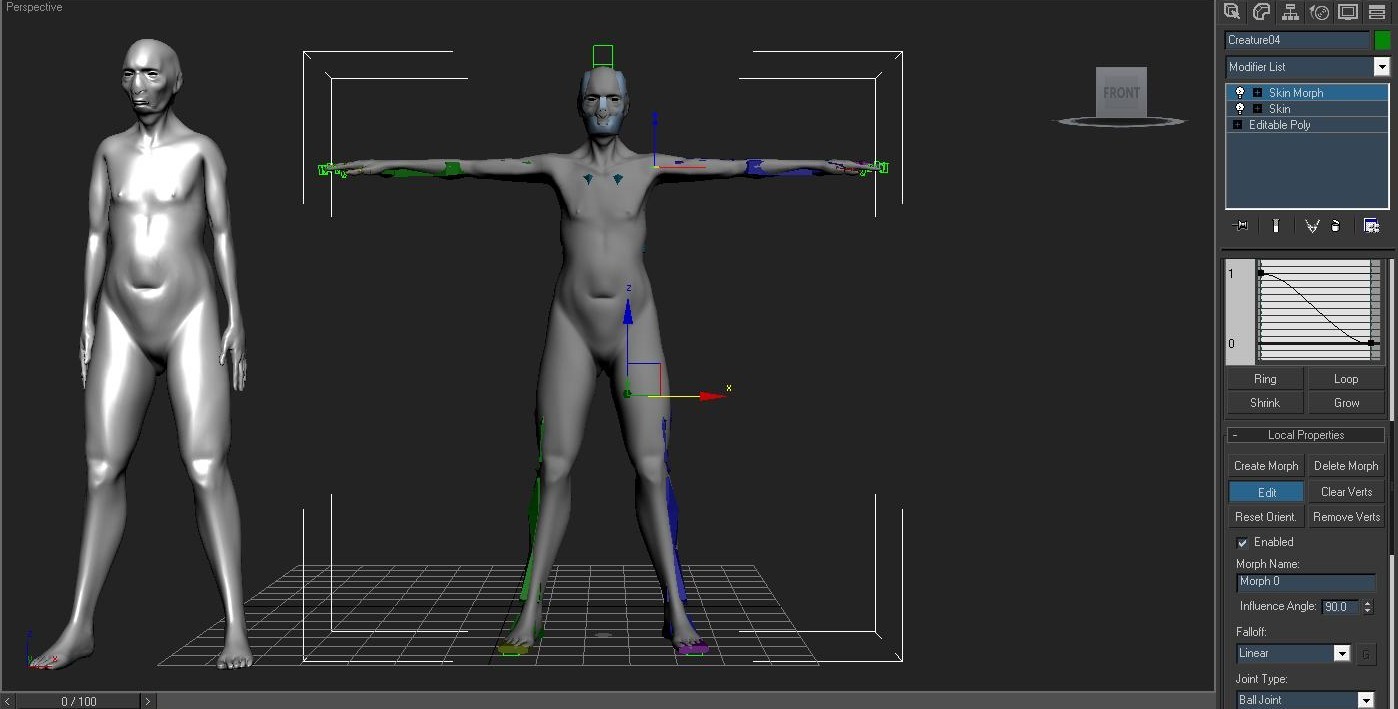Expand Skin modifier sub-object levels

tap(1257, 108)
